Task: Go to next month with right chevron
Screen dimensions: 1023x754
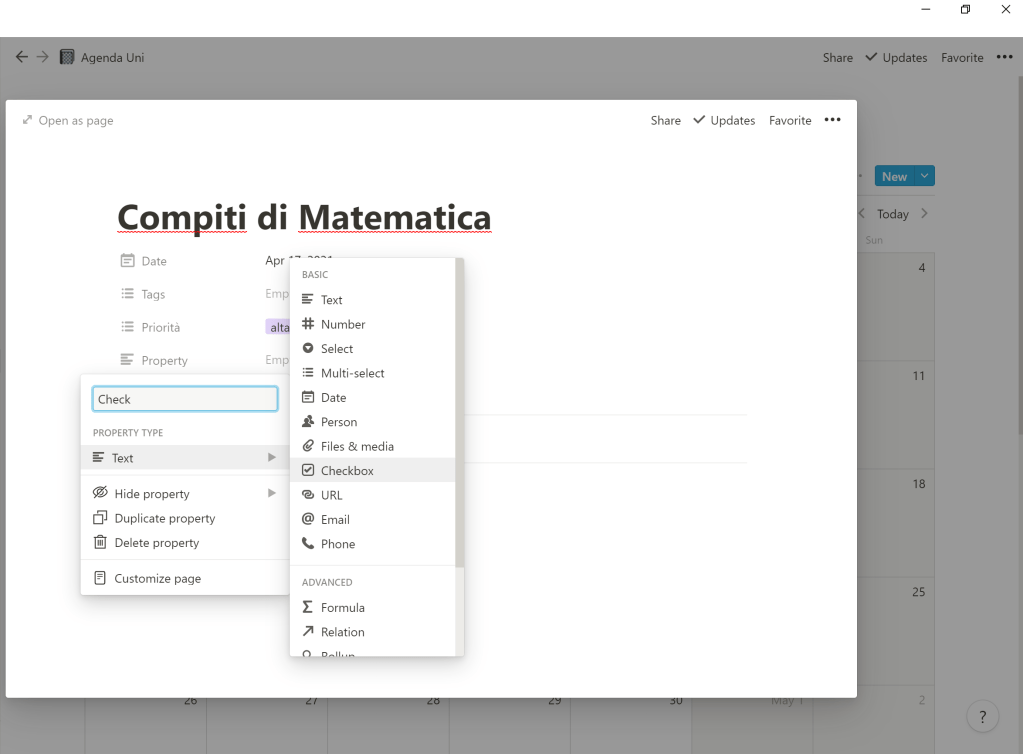Action: (924, 214)
